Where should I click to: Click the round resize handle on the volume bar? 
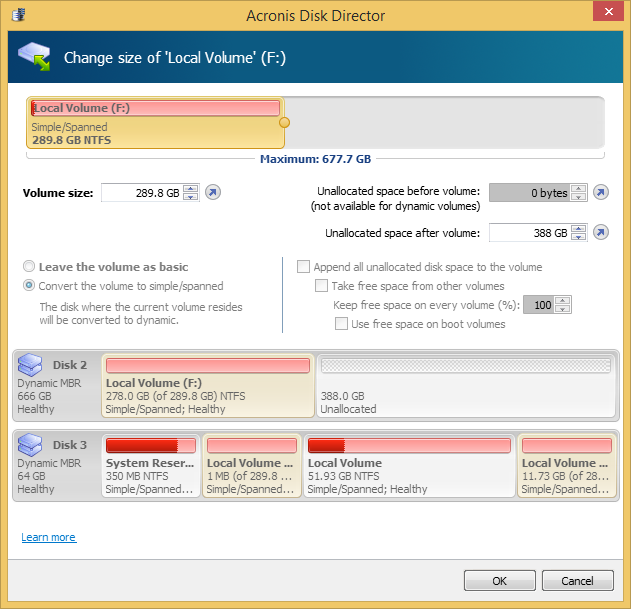tap(284, 122)
